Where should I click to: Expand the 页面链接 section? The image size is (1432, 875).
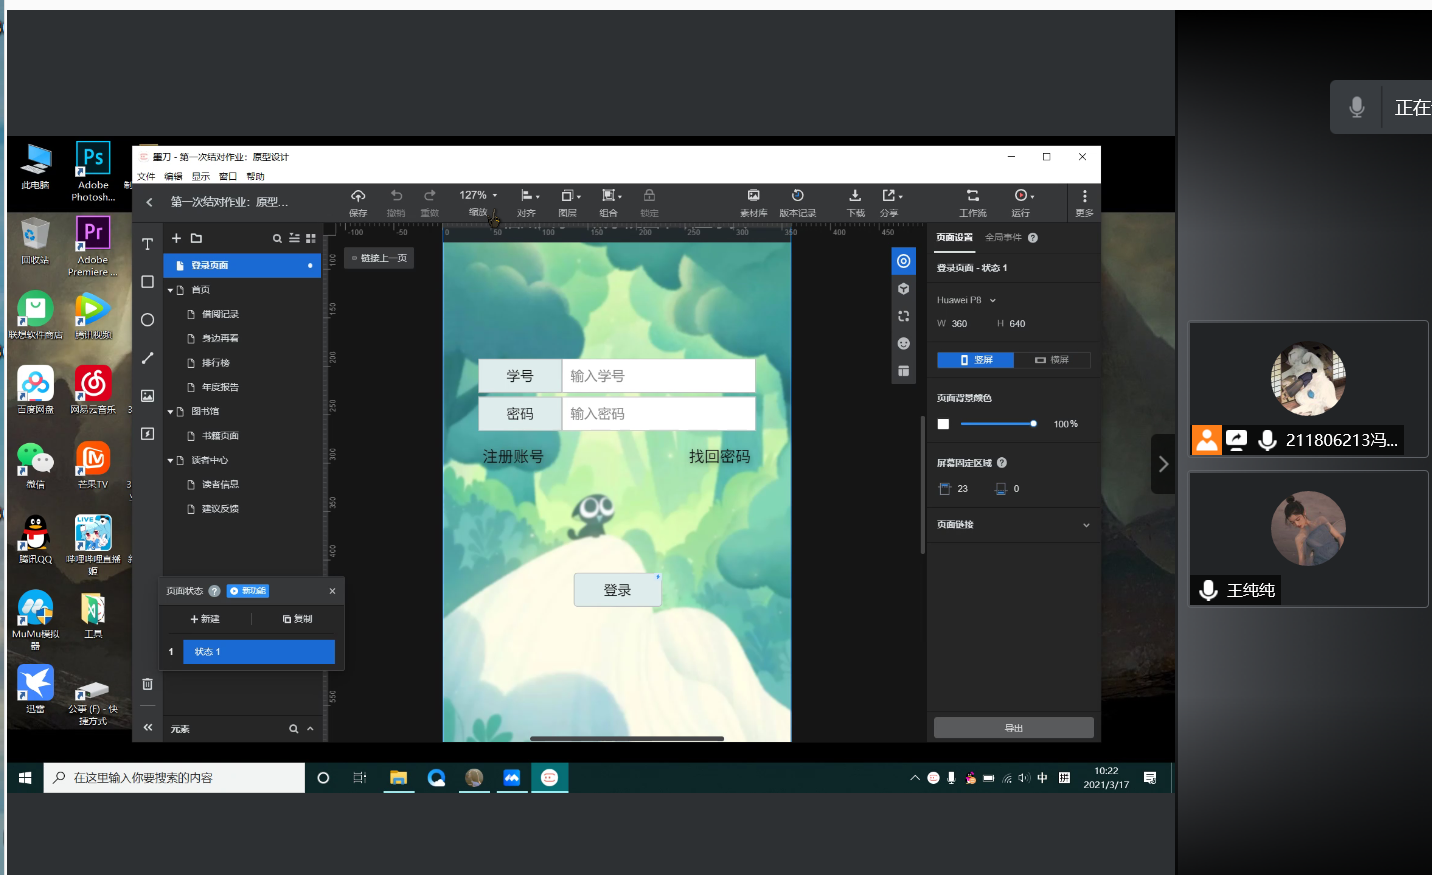tap(1086, 525)
